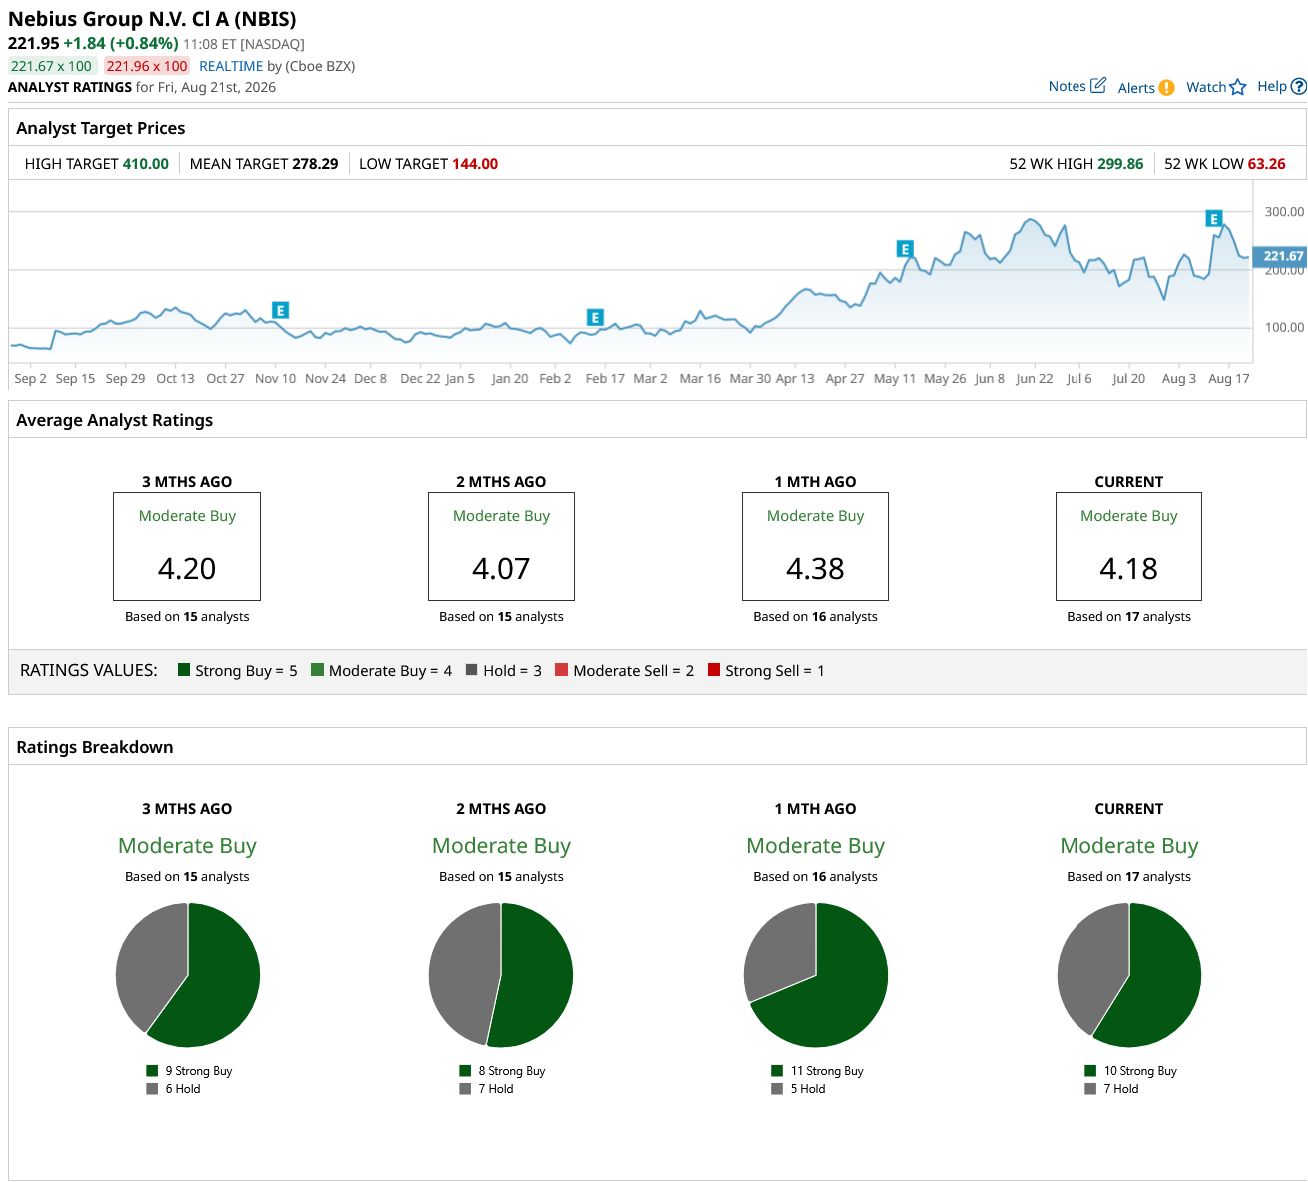Click the date 'Fri, Aug 21st, 2026'
The width and height of the screenshot is (1308, 1182).
217,87
